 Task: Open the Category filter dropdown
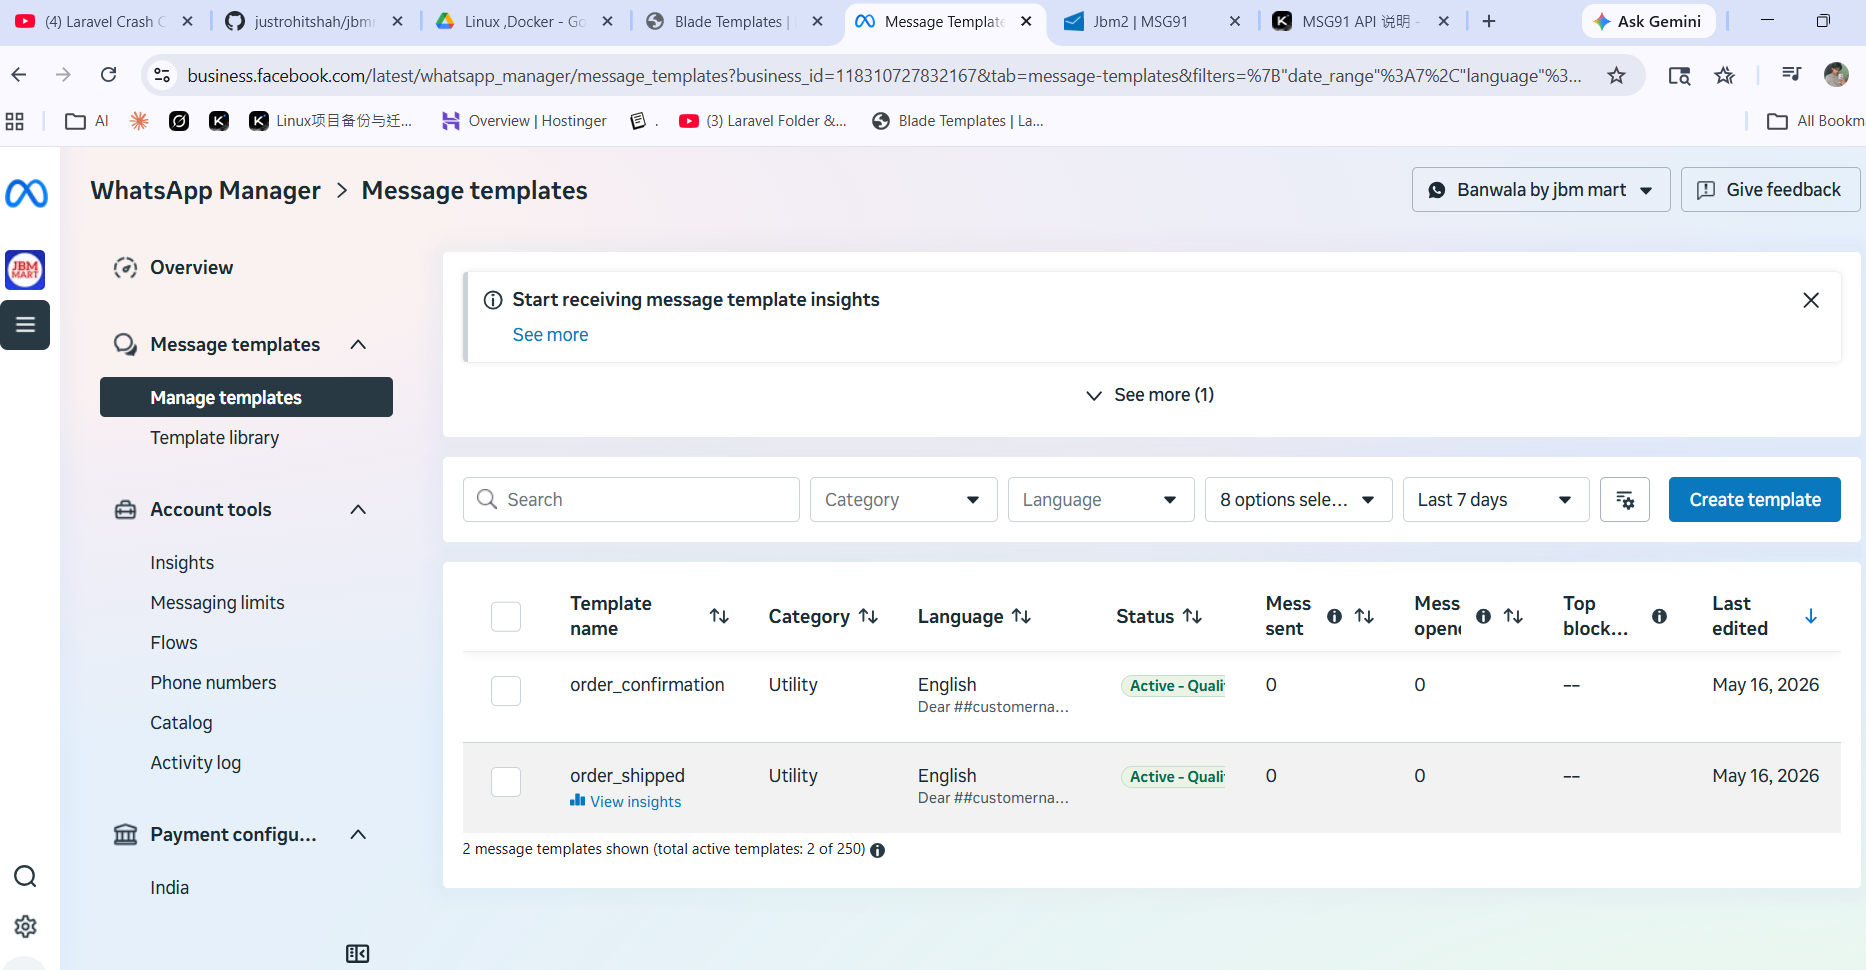(x=903, y=500)
